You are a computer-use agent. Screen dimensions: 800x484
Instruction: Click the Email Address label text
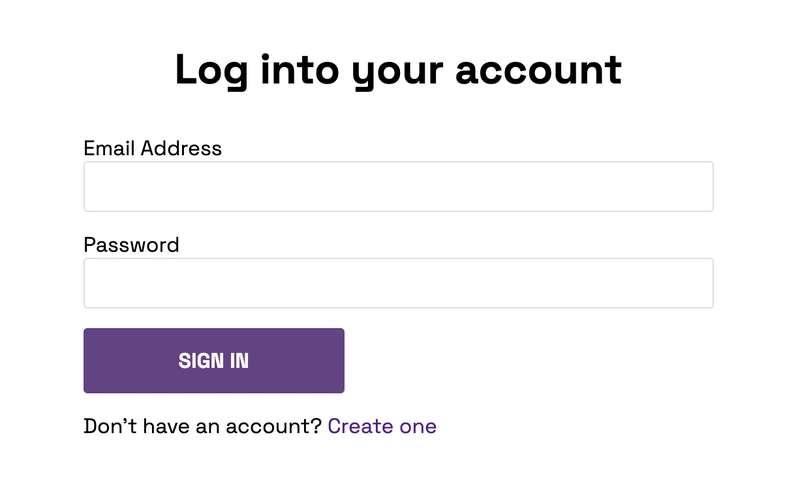(x=153, y=148)
